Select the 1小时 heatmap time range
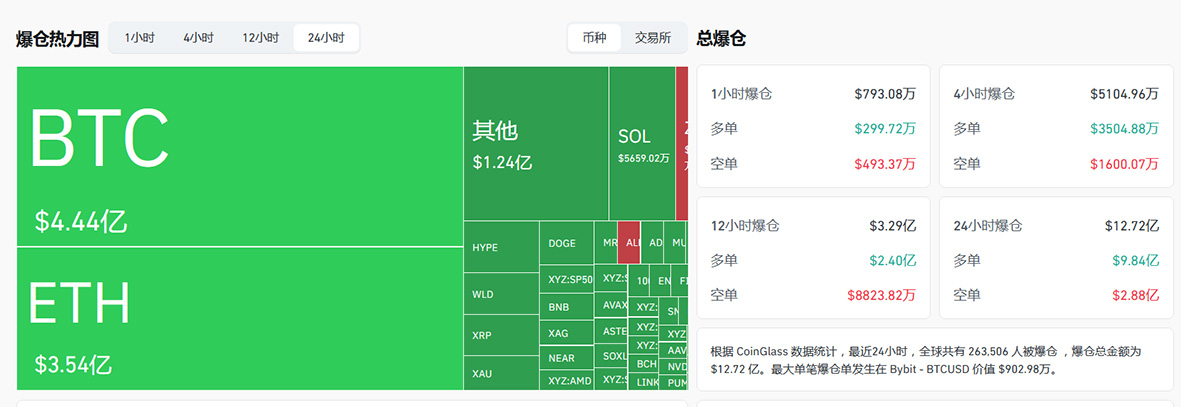 click(x=139, y=38)
